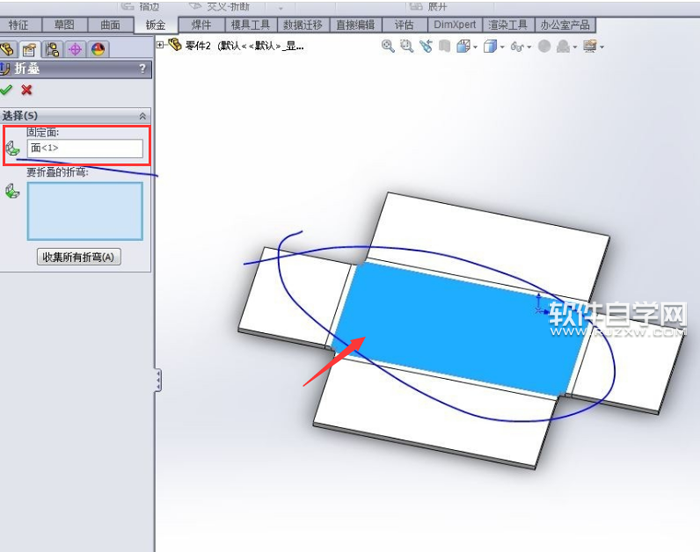Screen dimensions: 700x552
Task: Switch to the 曲面 tab
Action: click(110, 25)
